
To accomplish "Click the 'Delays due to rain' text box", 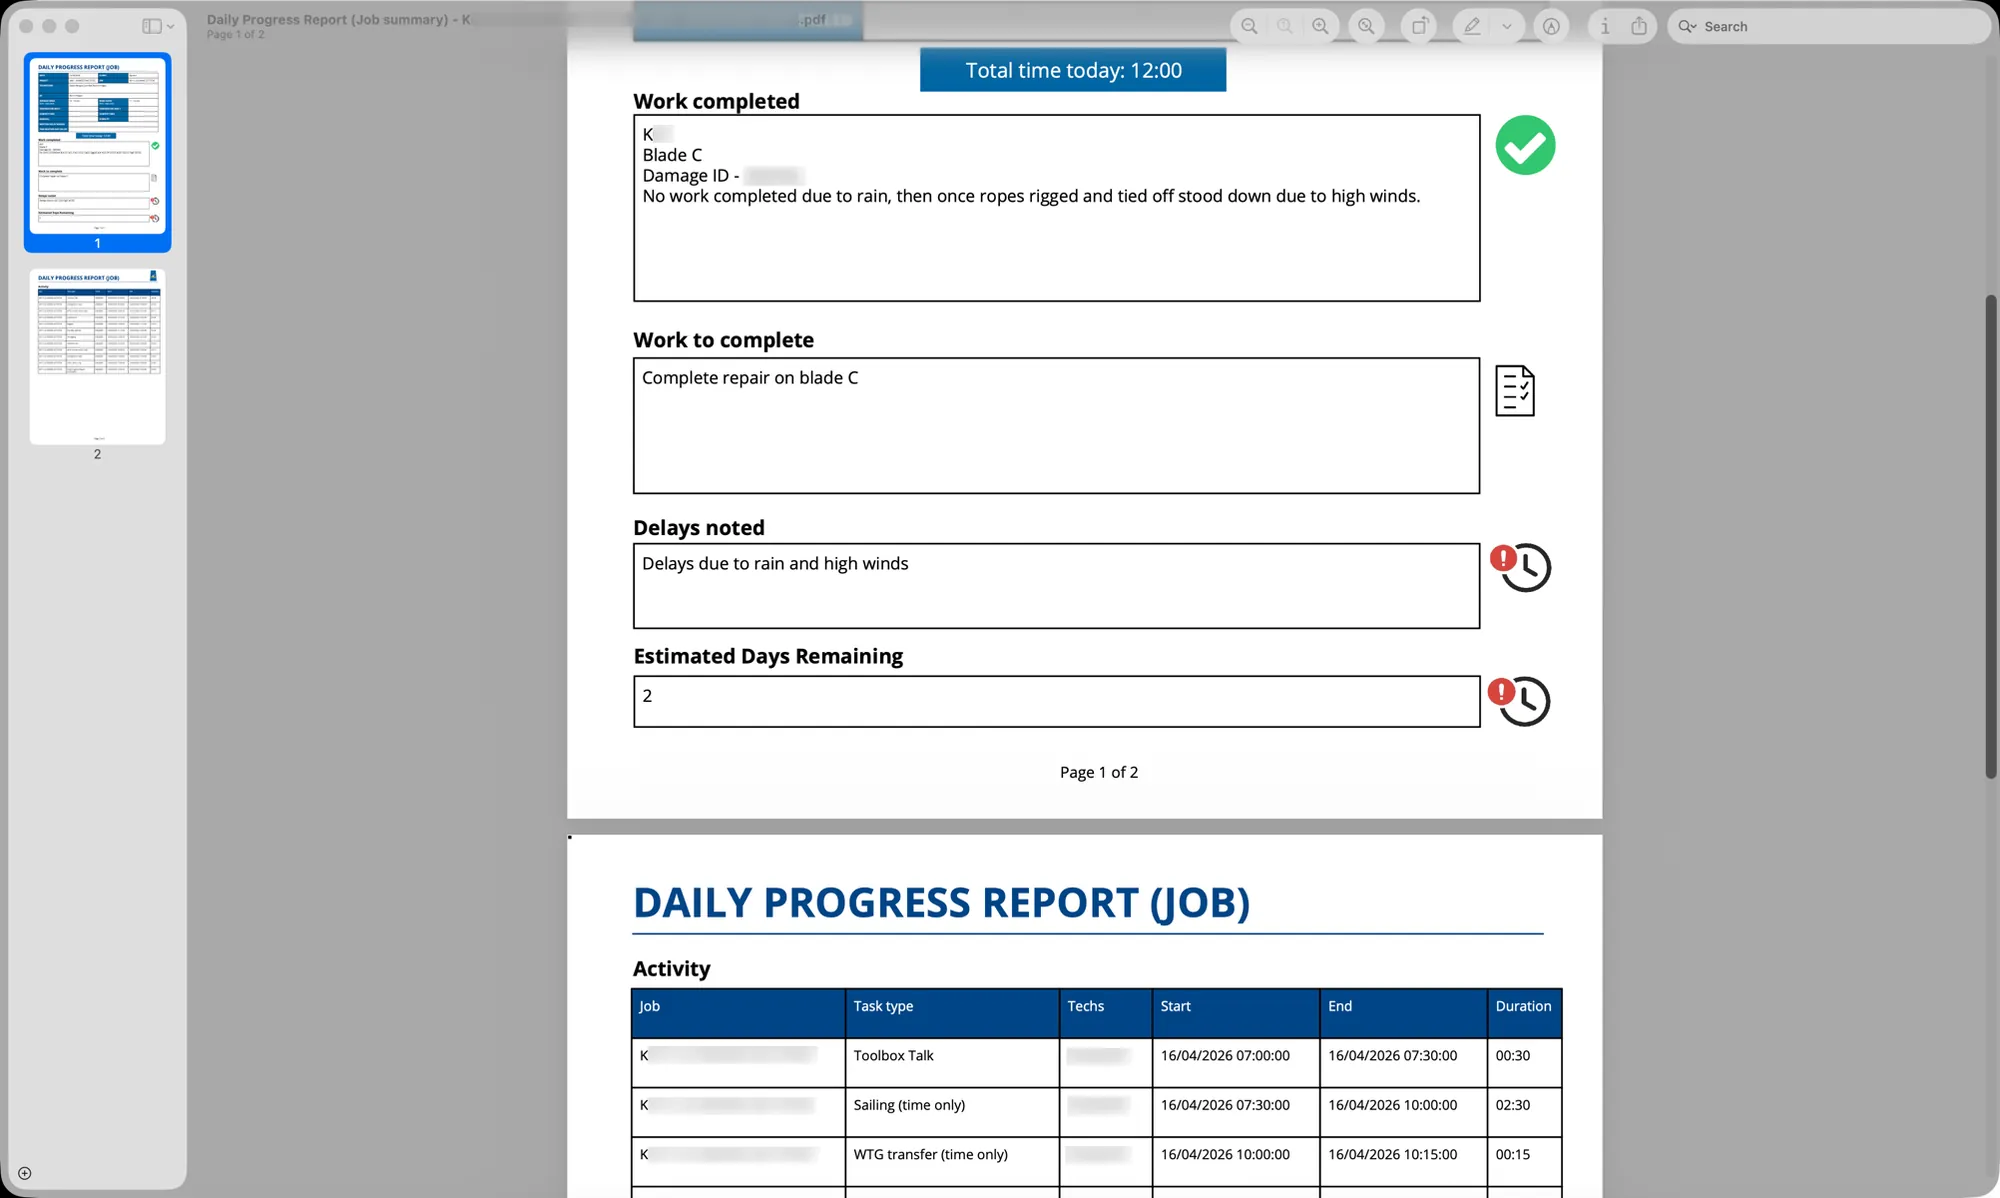I will (x=1056, y=586).
